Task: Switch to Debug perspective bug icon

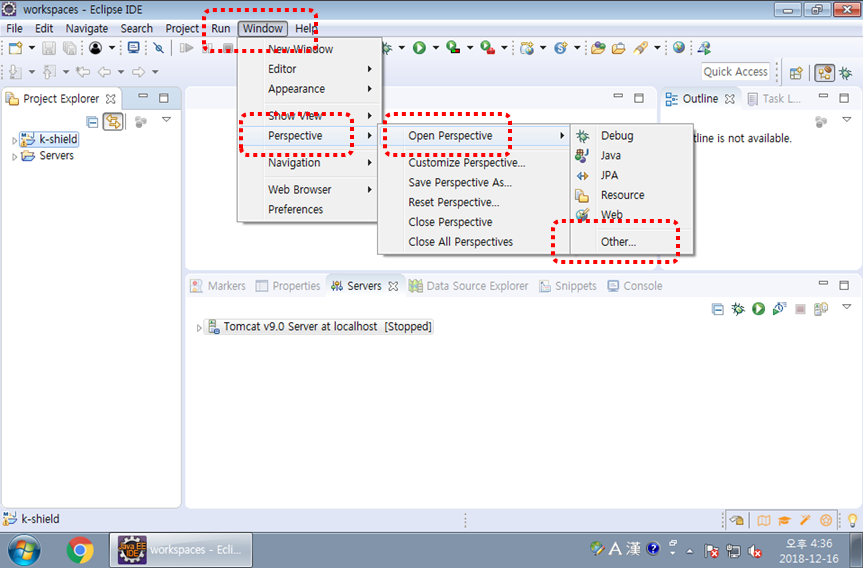Action: pyautogui.click(x=845, y=73)
